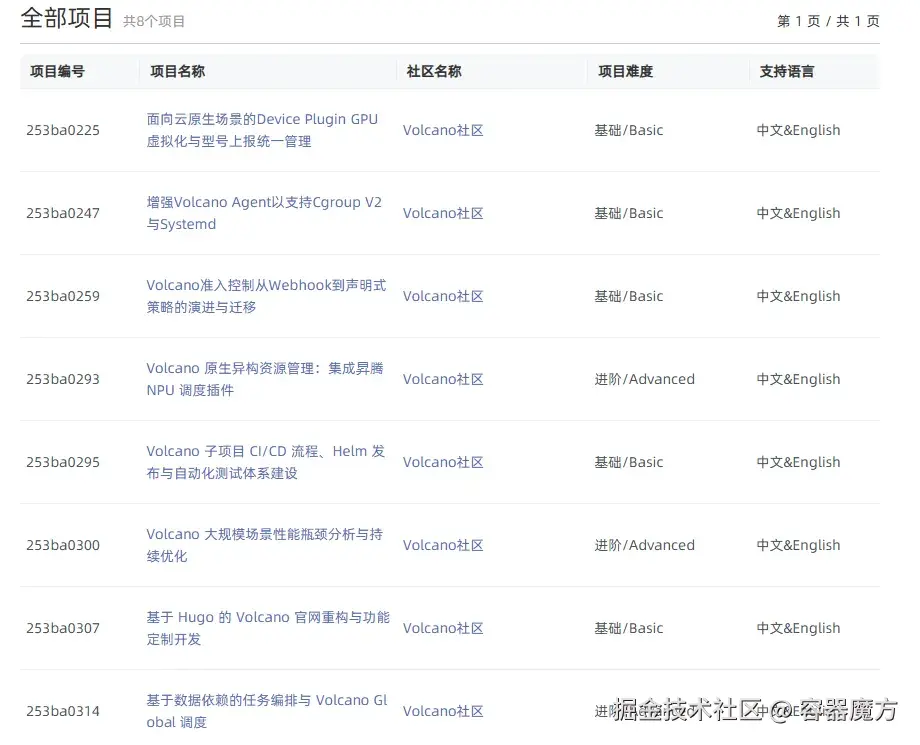
Task: Open Volcano社区 link in row 253ba0295
Action: 443,462
